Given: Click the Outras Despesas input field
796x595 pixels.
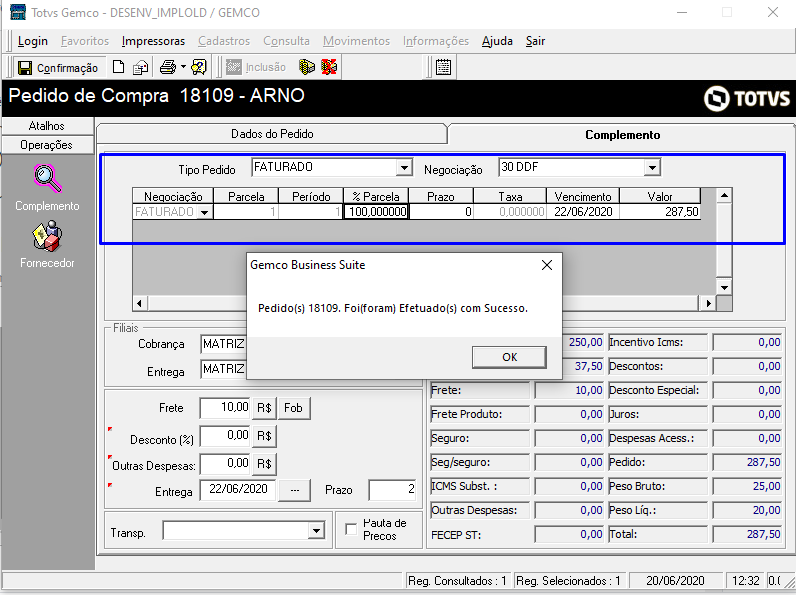Looking at the screenshot, I should (225, 464).
